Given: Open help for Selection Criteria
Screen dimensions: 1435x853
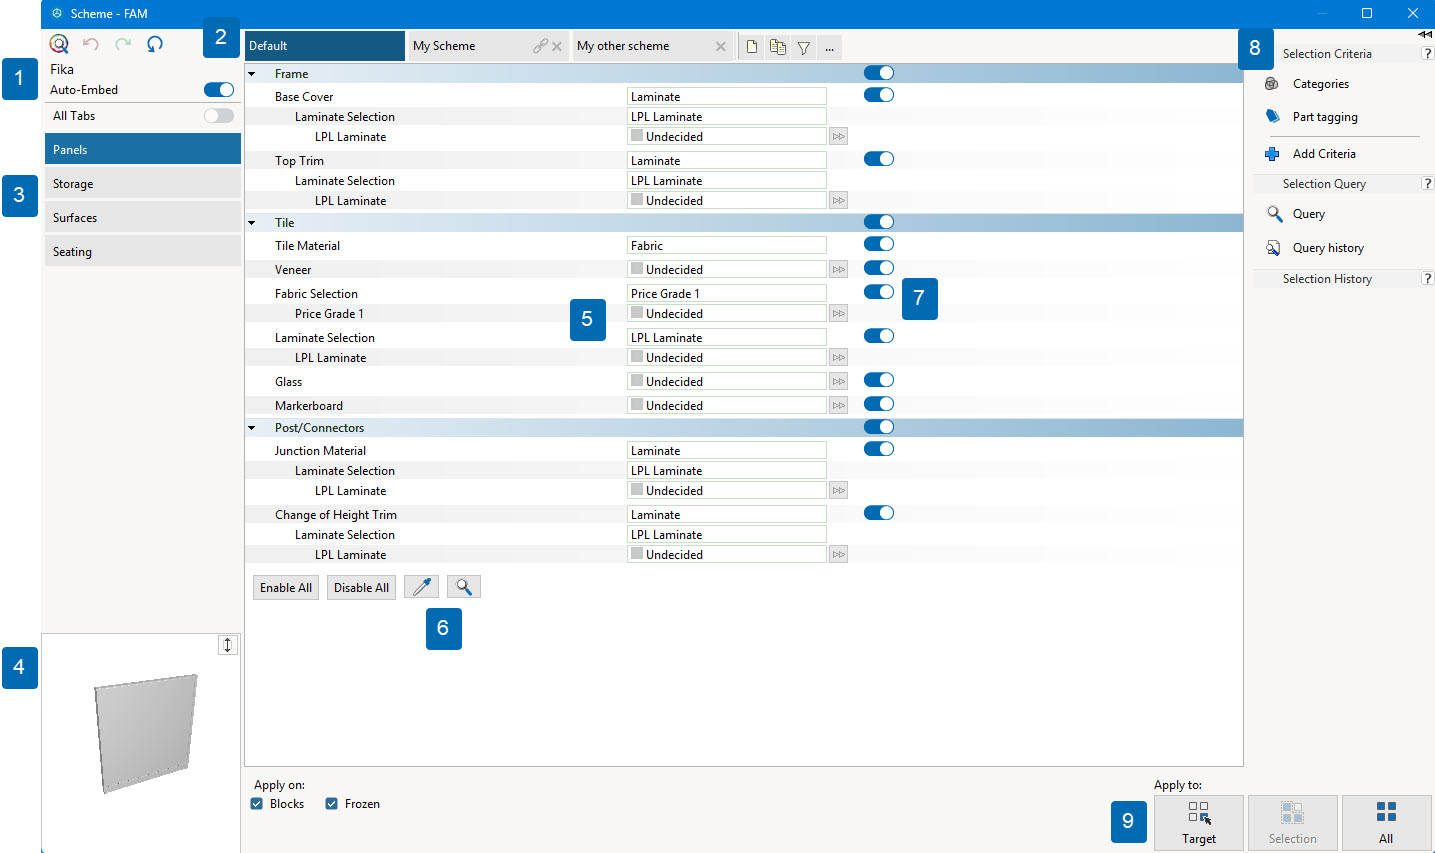Looking at the screenshot, I should (1428, 54).
